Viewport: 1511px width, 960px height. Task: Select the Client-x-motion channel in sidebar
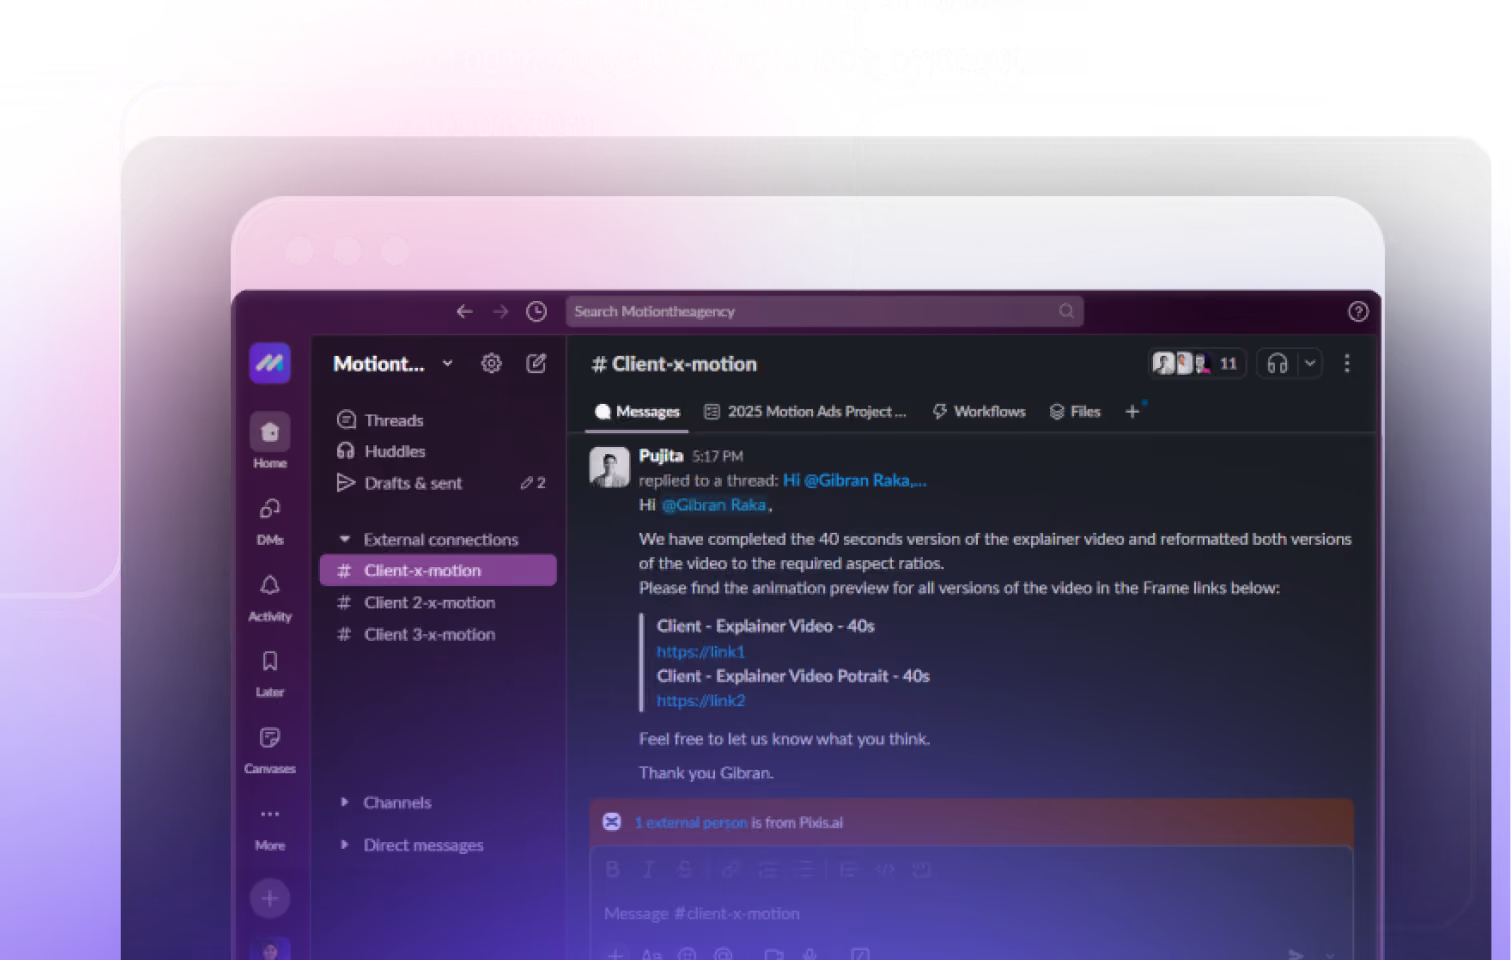point(438,571)
